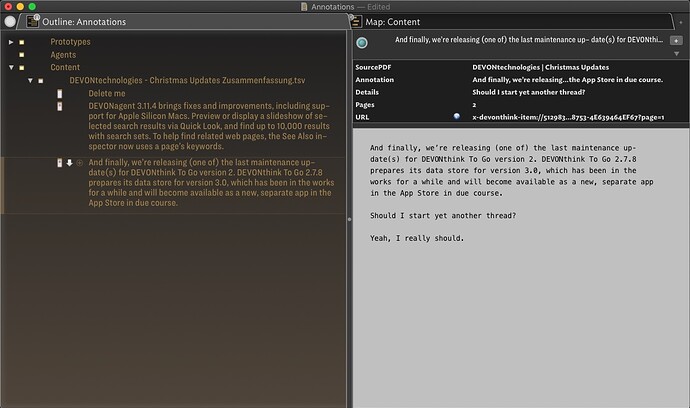
Task: Click the Annotation attribute label
Action: click(x=374, y=80)
